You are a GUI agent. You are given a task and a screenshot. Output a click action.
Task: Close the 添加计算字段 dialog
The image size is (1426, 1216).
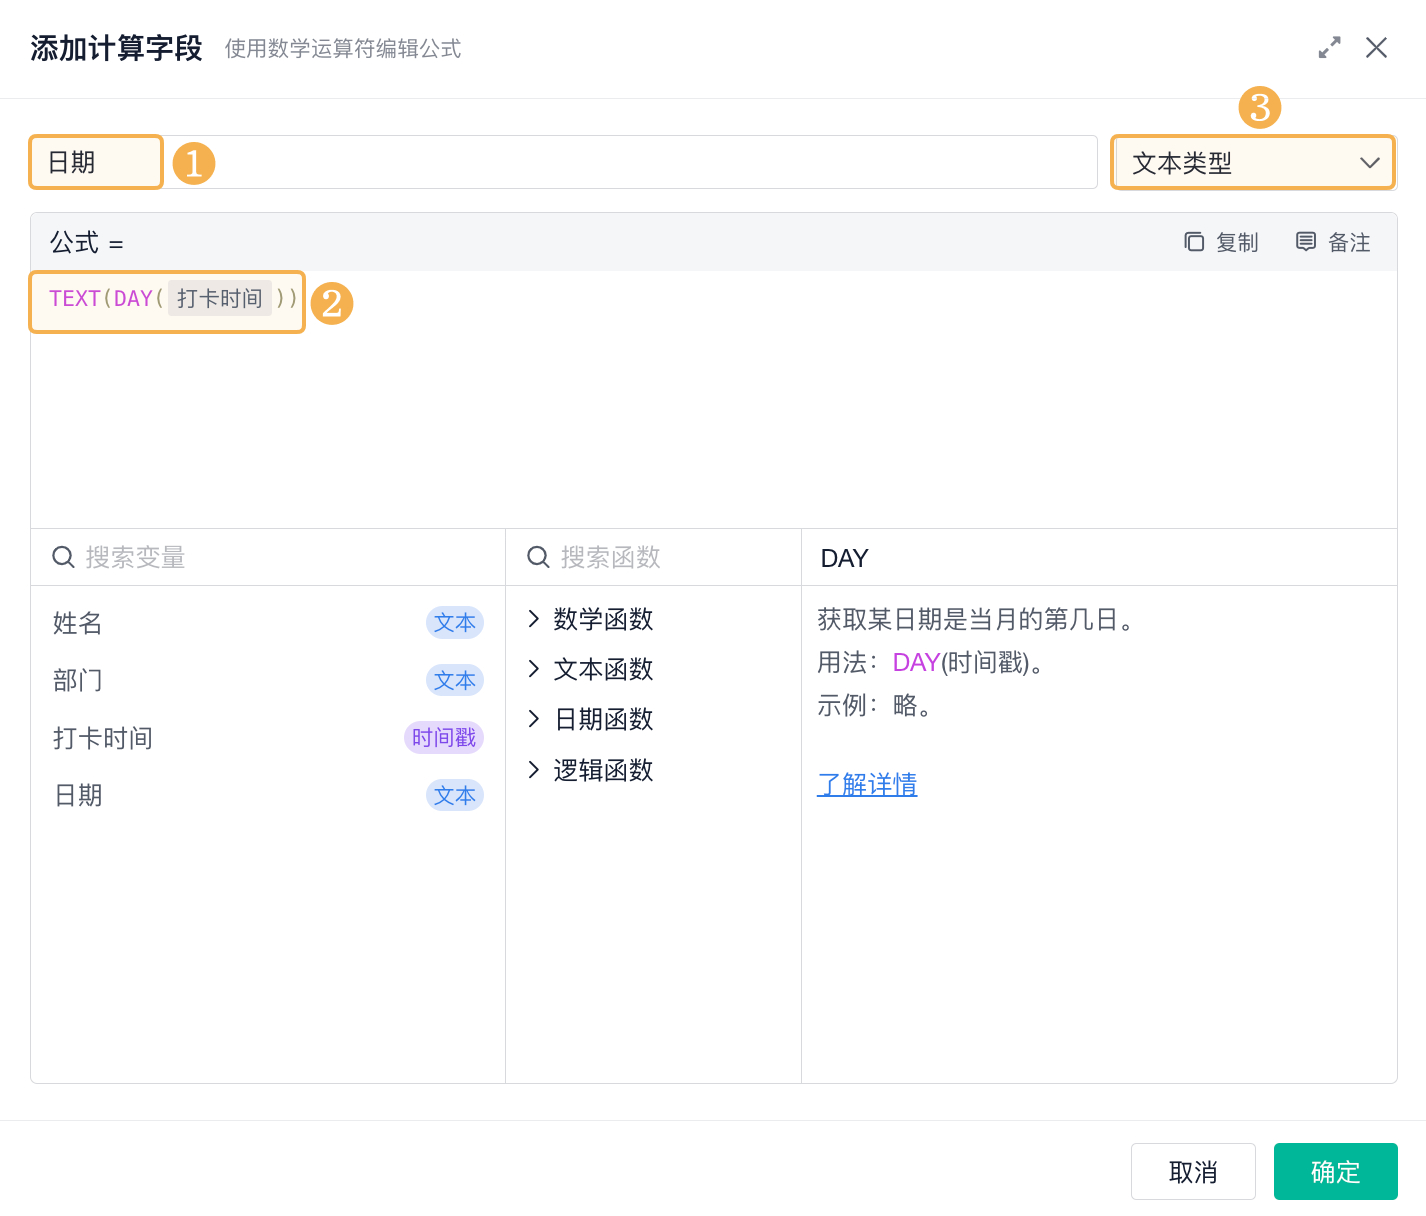[x=1376, y=48]
